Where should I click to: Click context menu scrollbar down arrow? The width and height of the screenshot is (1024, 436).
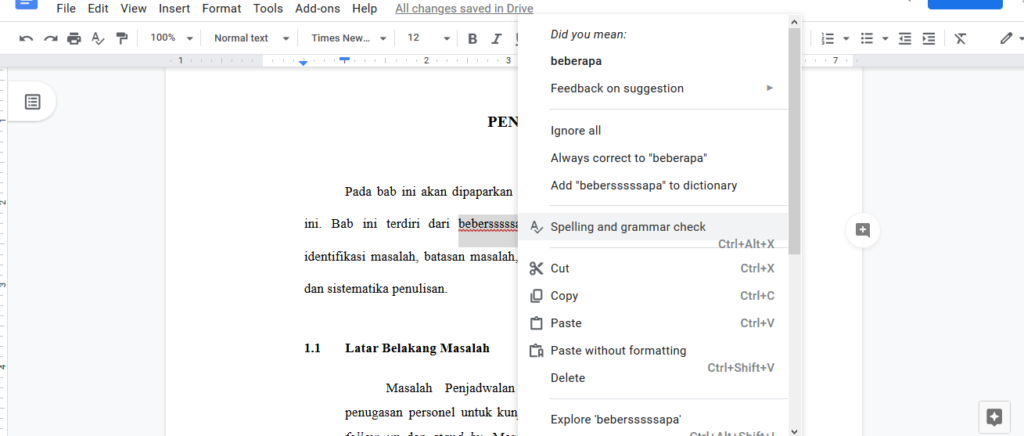794,431
